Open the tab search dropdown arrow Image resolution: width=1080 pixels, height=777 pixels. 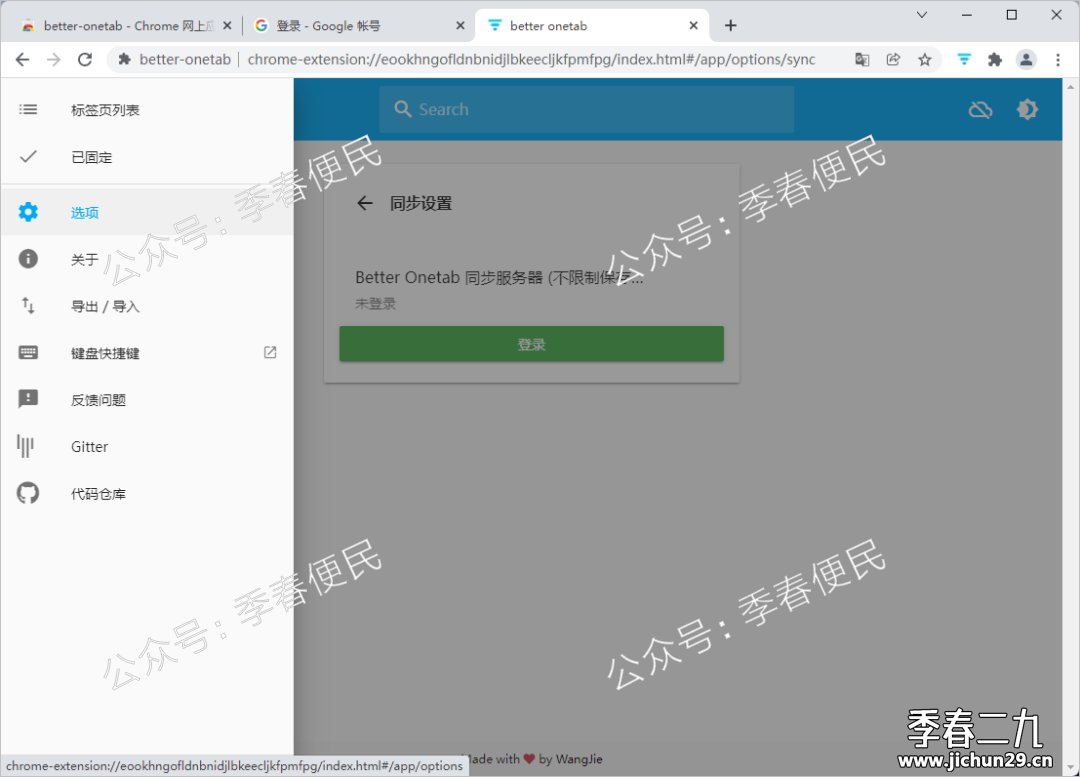click(922, 14)
